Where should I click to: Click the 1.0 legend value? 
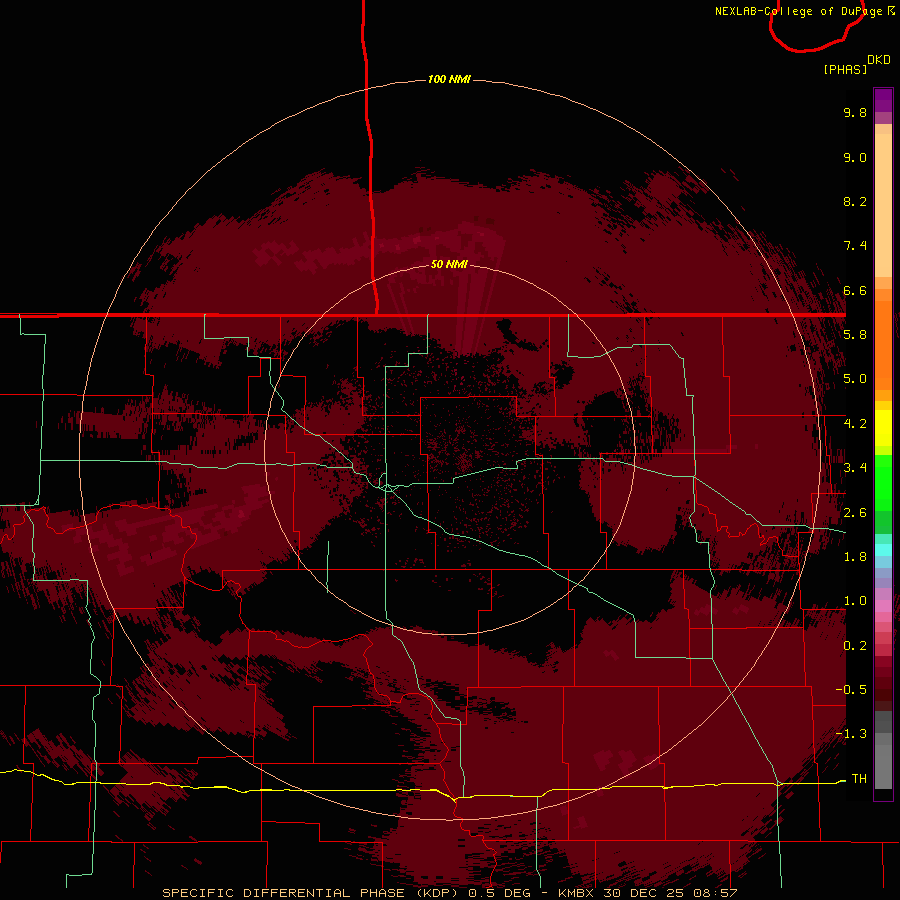[855, 601]
